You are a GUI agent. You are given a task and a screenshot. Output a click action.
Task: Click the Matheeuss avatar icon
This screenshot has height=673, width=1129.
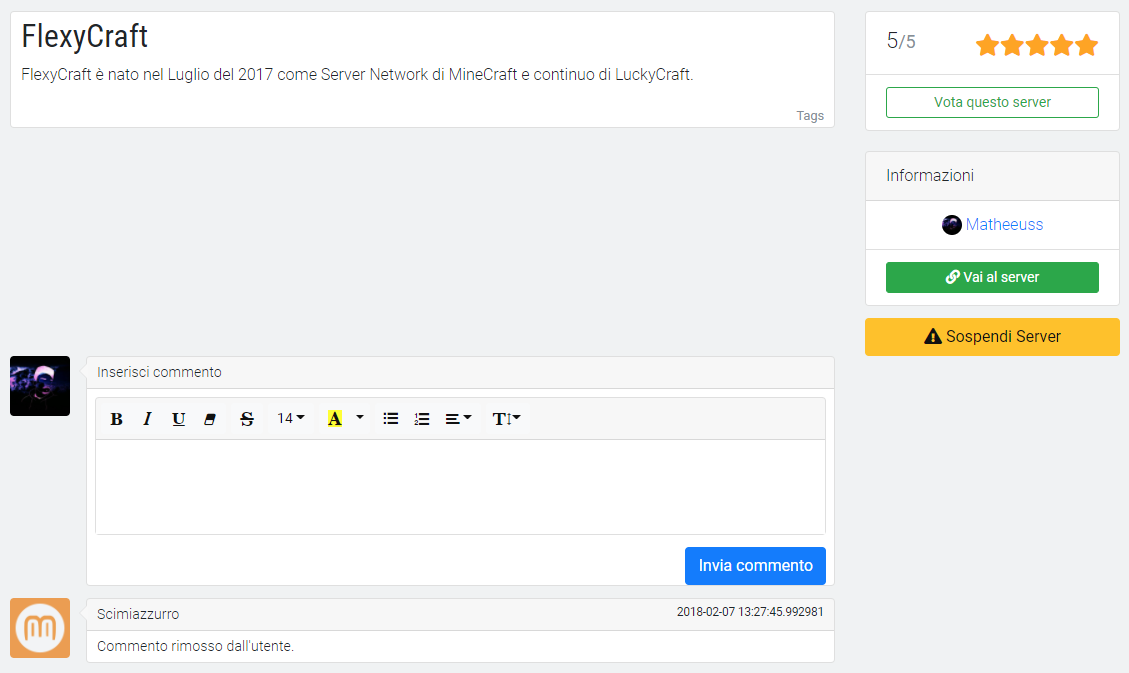point(952,225)
